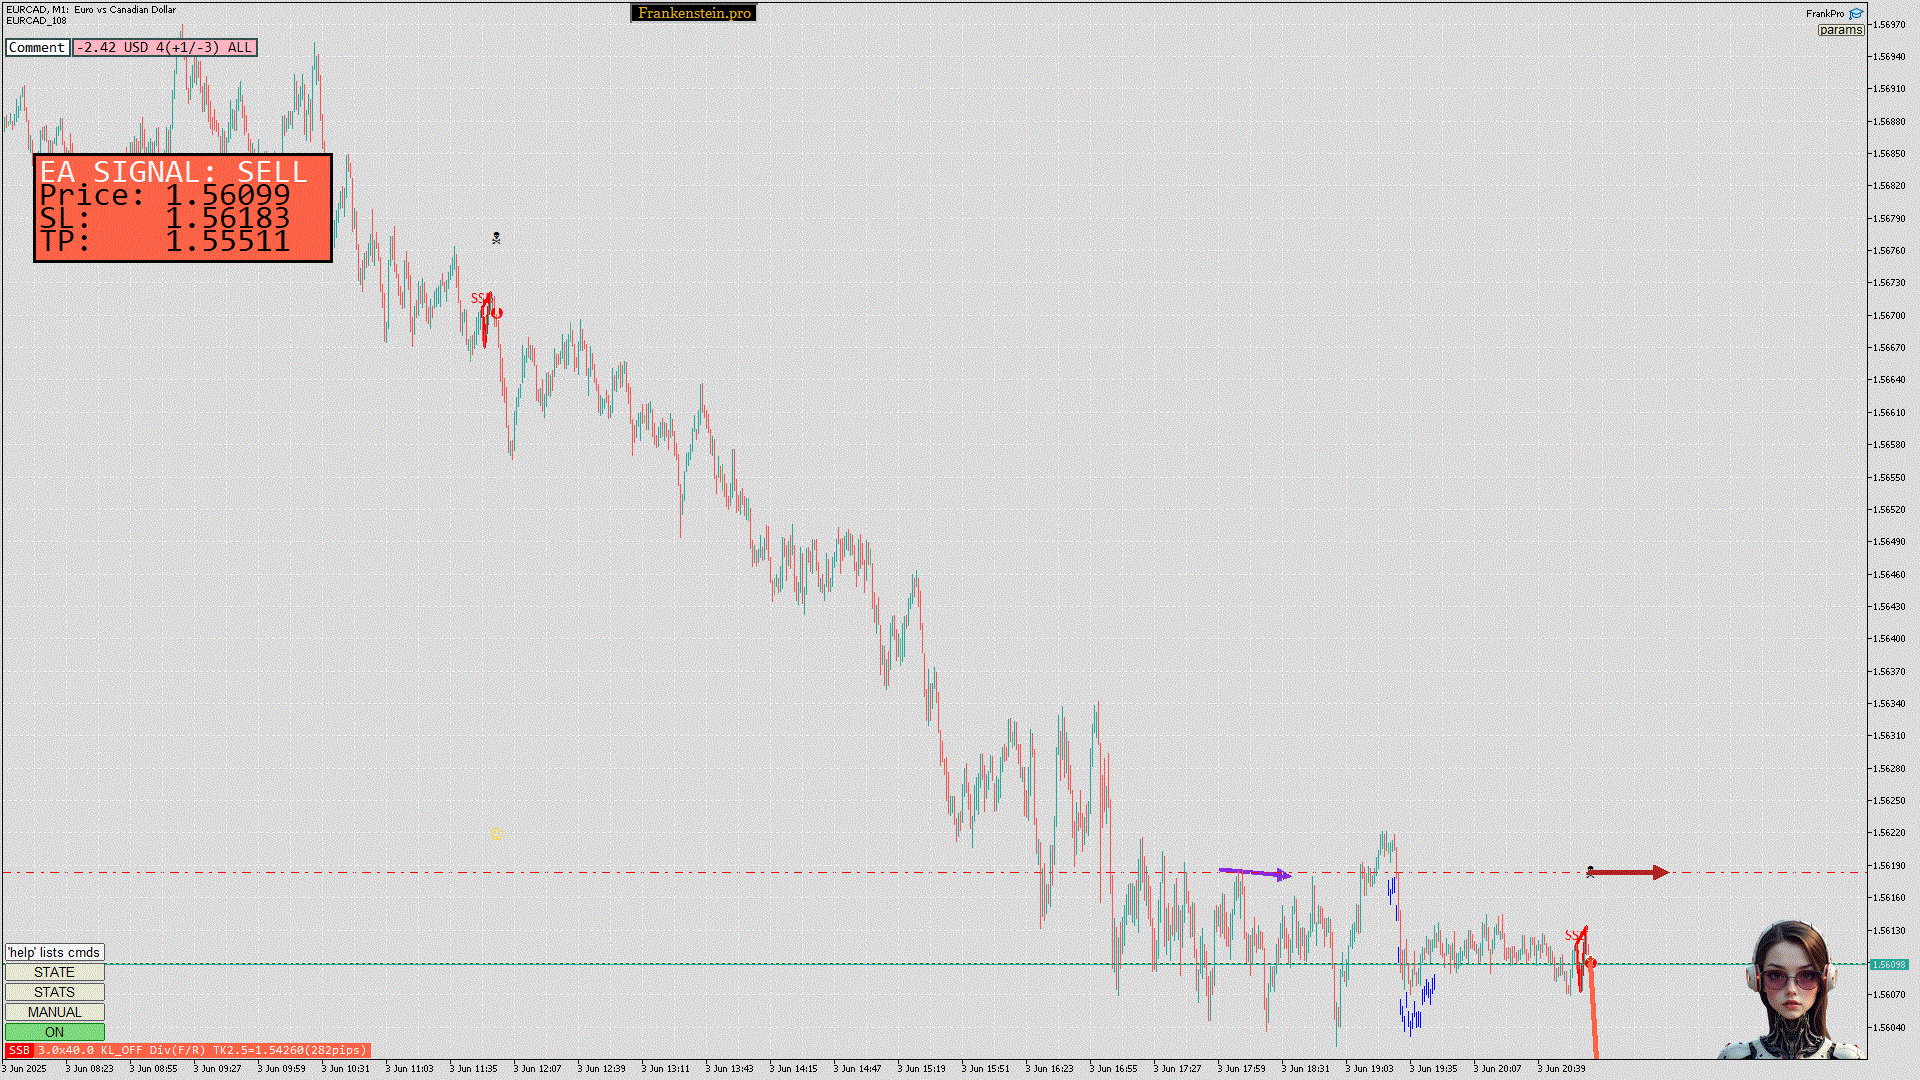The width and height of the screenshot is (1920, 1080).
Task: Click the robot girl avatar image
Action: click(x=1793, y=990)
